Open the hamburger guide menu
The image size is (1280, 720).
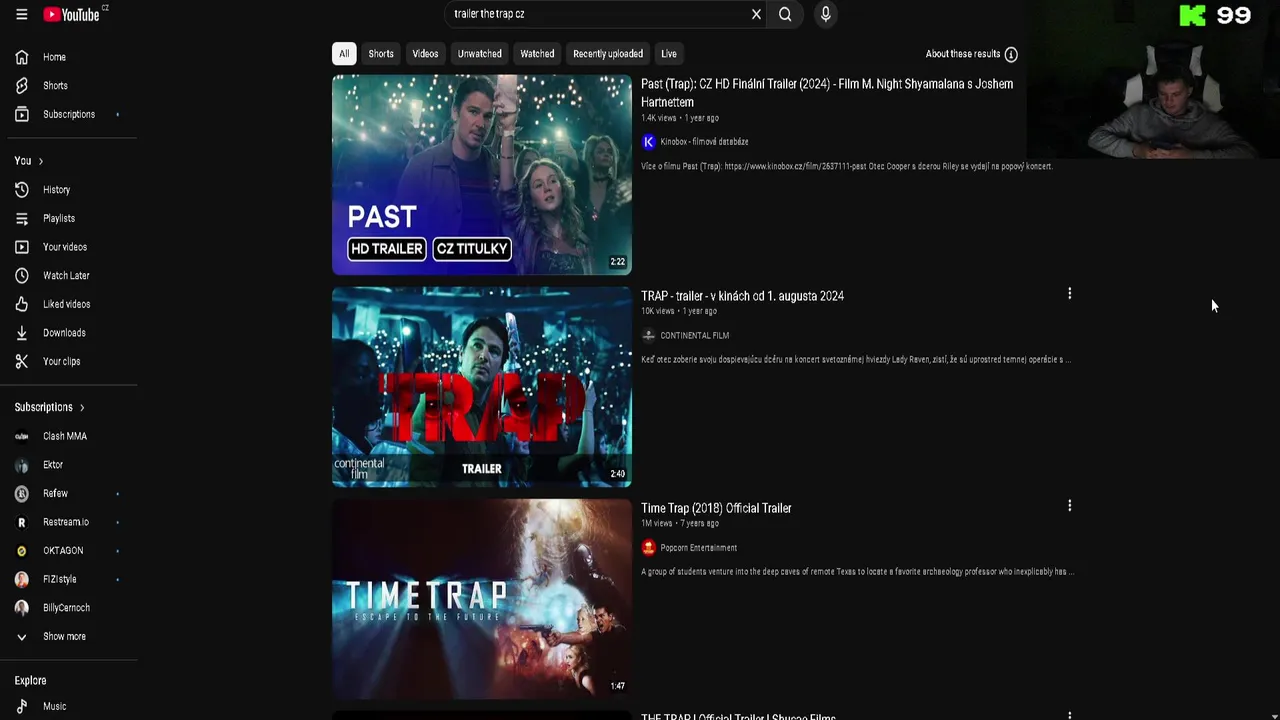click(x=21, y=14)
